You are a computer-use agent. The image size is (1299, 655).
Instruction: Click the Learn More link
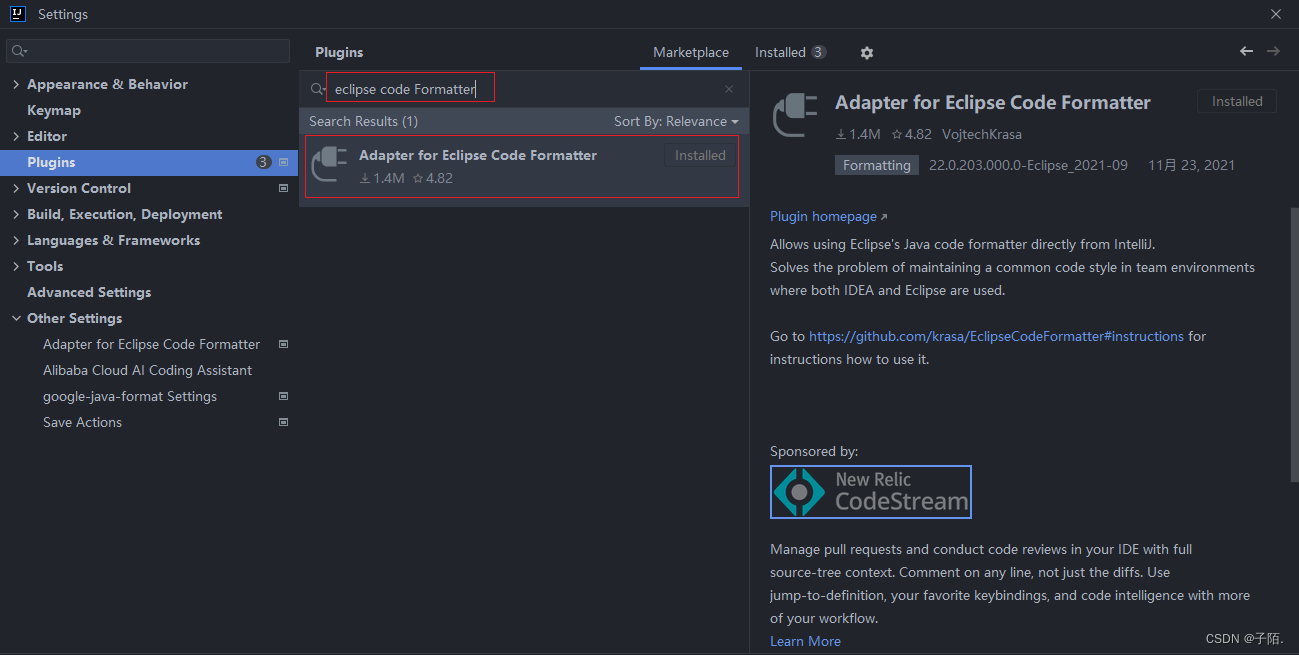(805, 641)
